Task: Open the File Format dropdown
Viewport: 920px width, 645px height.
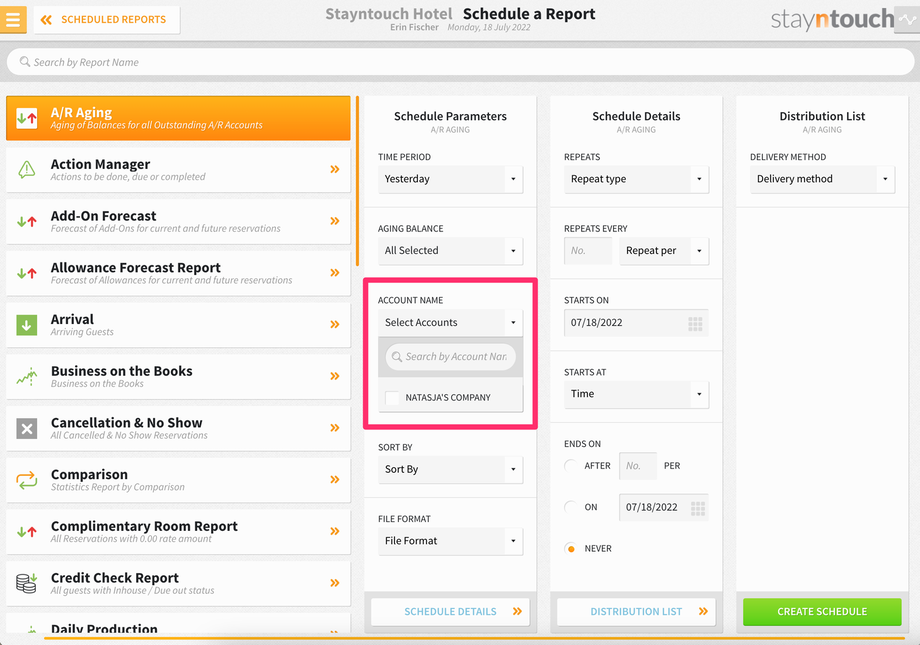Action: pyautogui.click(x=450, y=541)
